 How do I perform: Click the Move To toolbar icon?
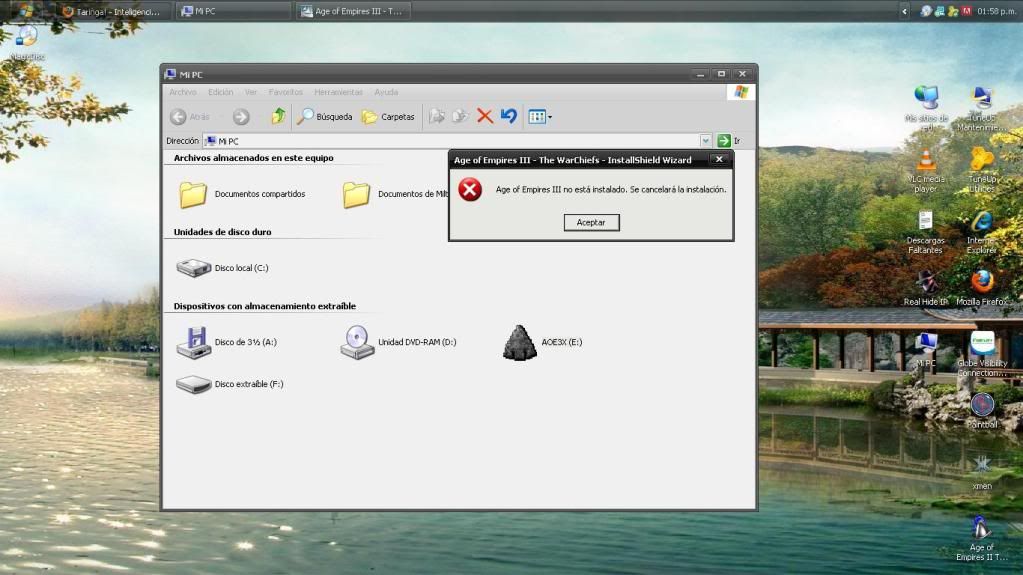click(436, 117)
